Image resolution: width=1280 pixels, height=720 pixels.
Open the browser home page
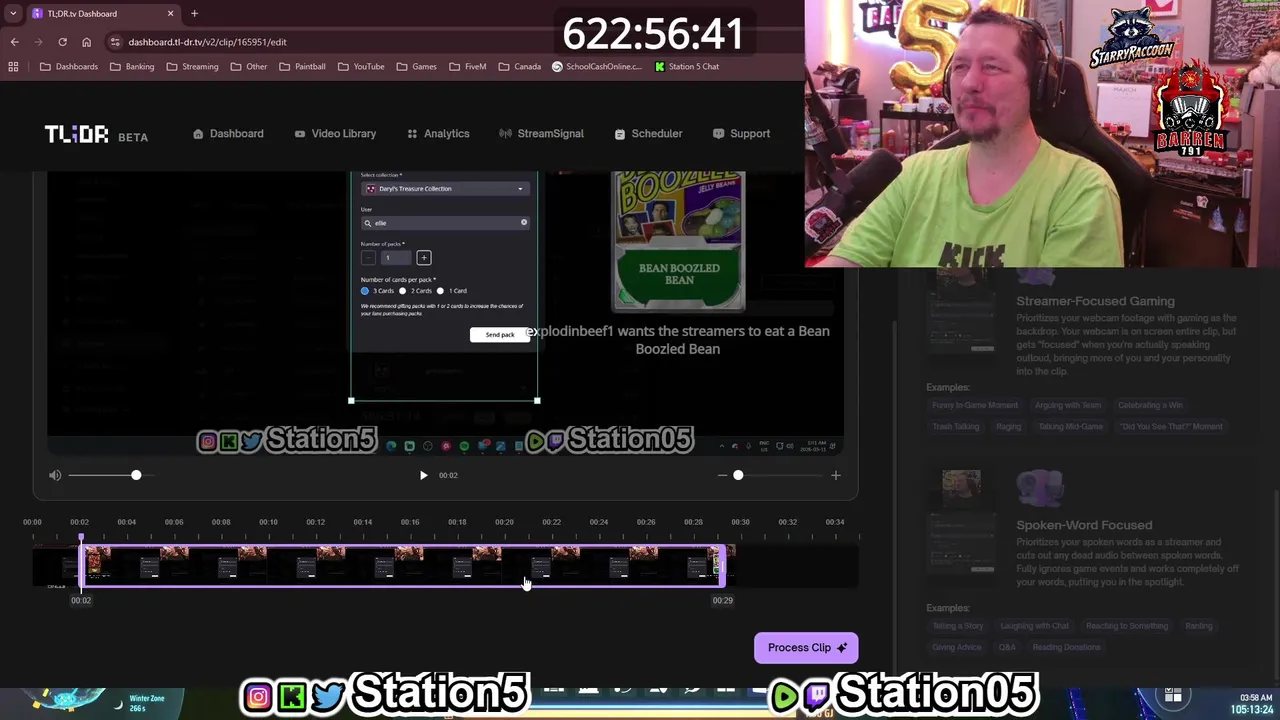86,42
